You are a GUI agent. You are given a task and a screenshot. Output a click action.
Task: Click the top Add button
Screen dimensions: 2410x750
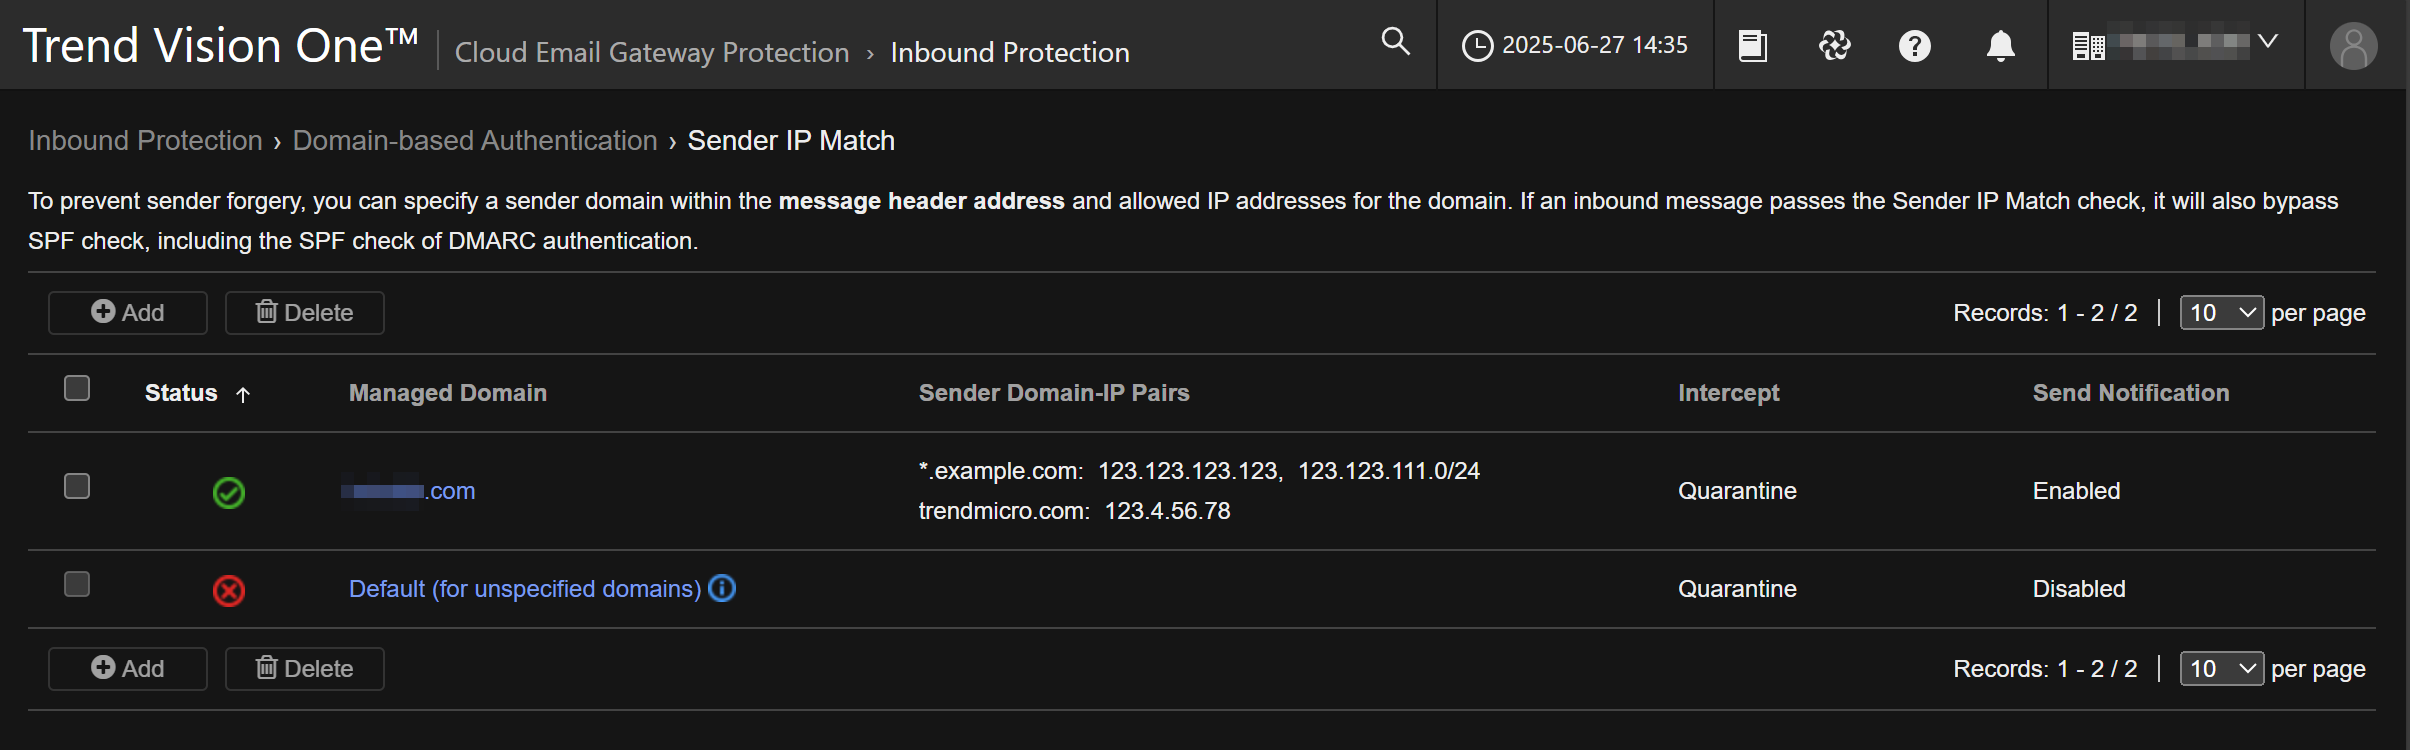click(128, 313)
